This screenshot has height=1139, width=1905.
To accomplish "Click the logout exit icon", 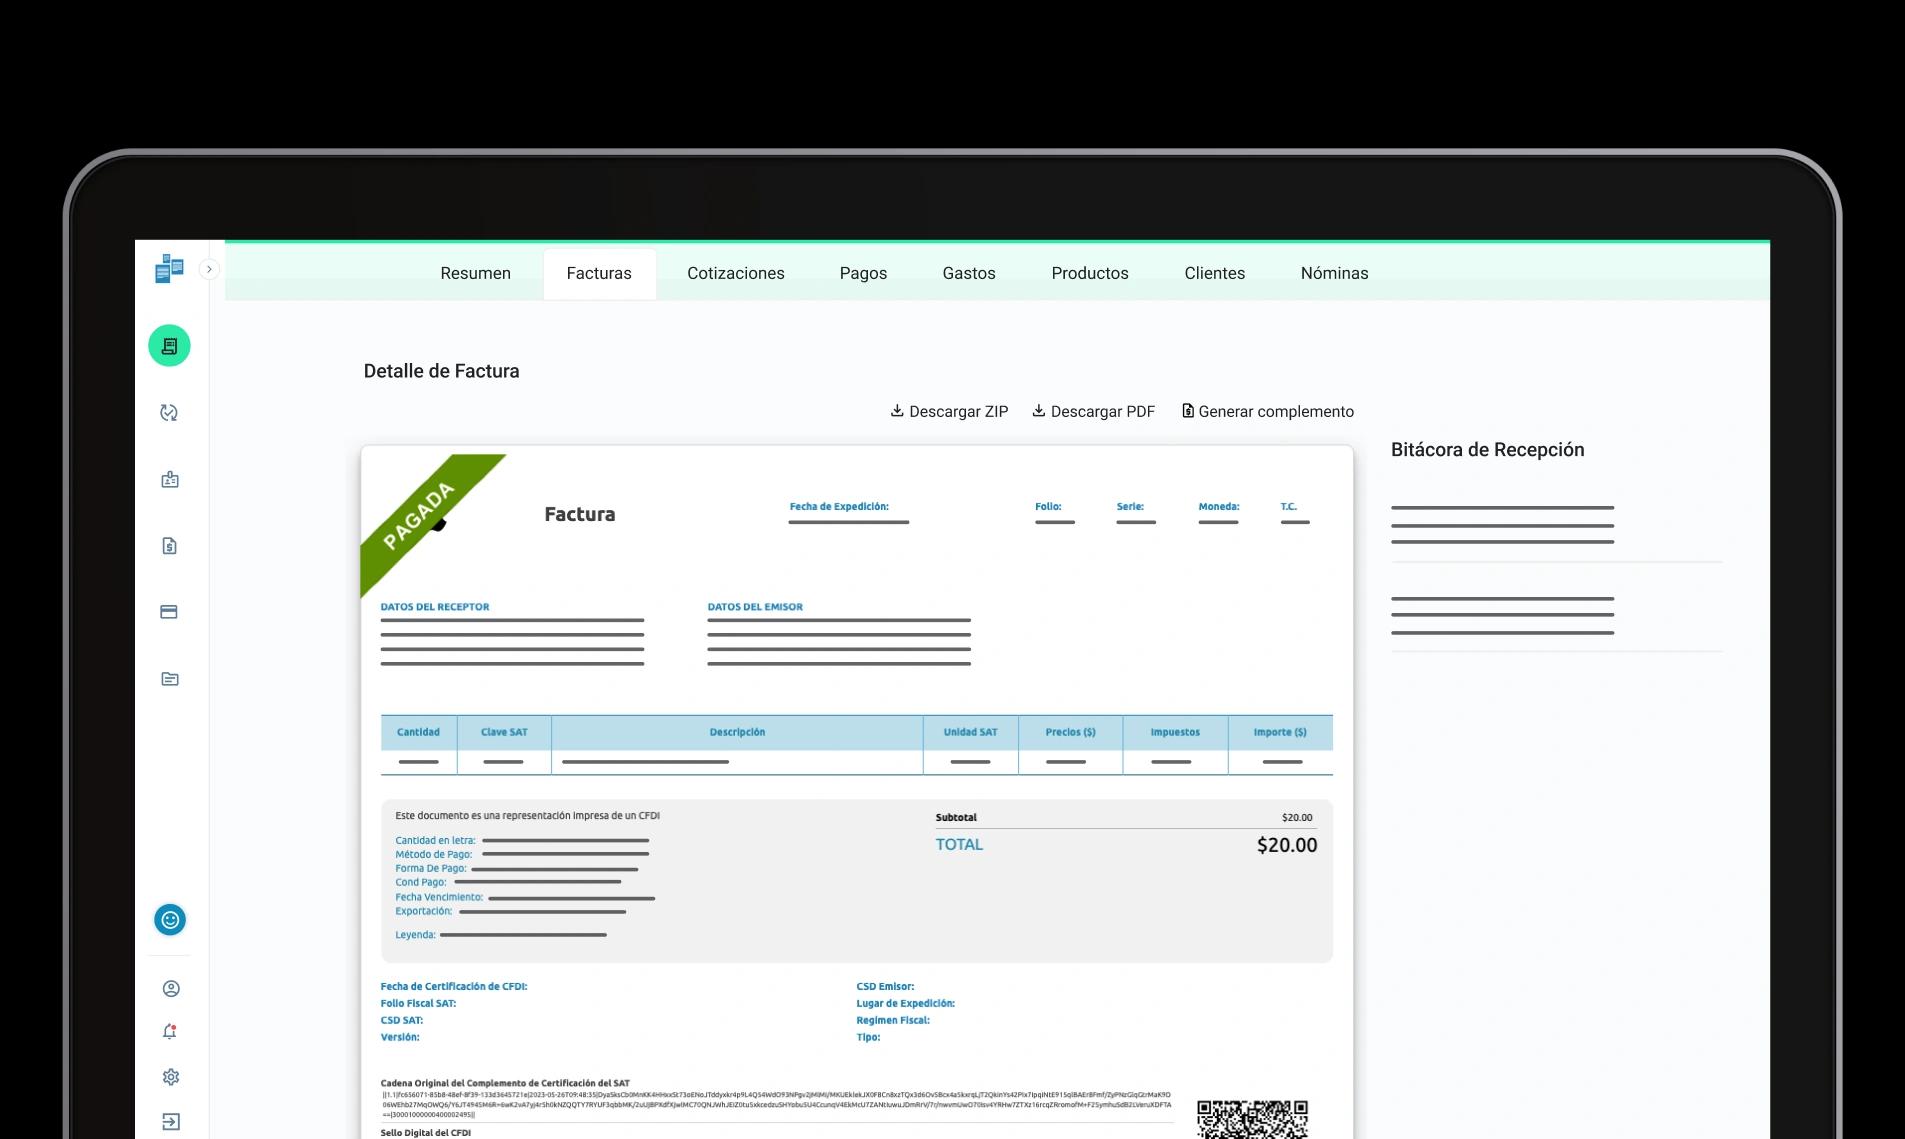I will [x=171, y=1121].
